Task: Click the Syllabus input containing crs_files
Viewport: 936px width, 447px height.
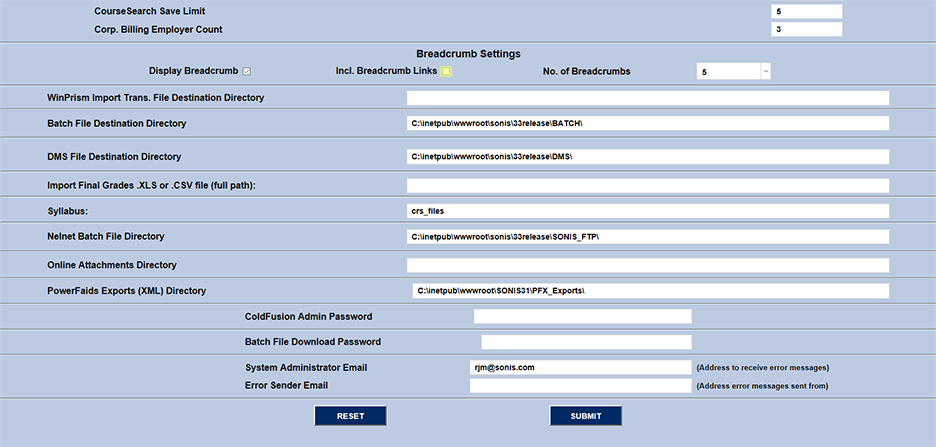Action: [x=647, y=211]
